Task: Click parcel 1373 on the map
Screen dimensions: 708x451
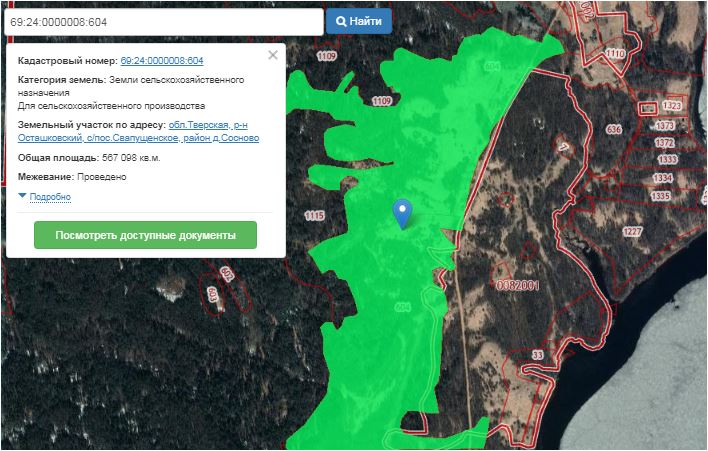Action: pyautogui.click(x=665, y=126)
